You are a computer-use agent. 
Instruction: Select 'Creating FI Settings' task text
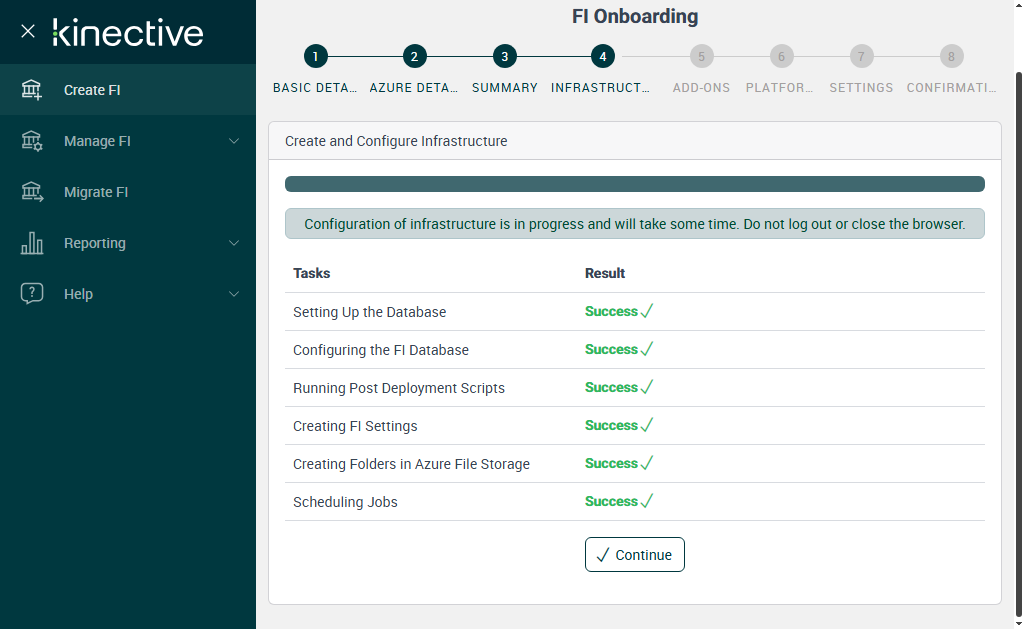tap(355, 426)
